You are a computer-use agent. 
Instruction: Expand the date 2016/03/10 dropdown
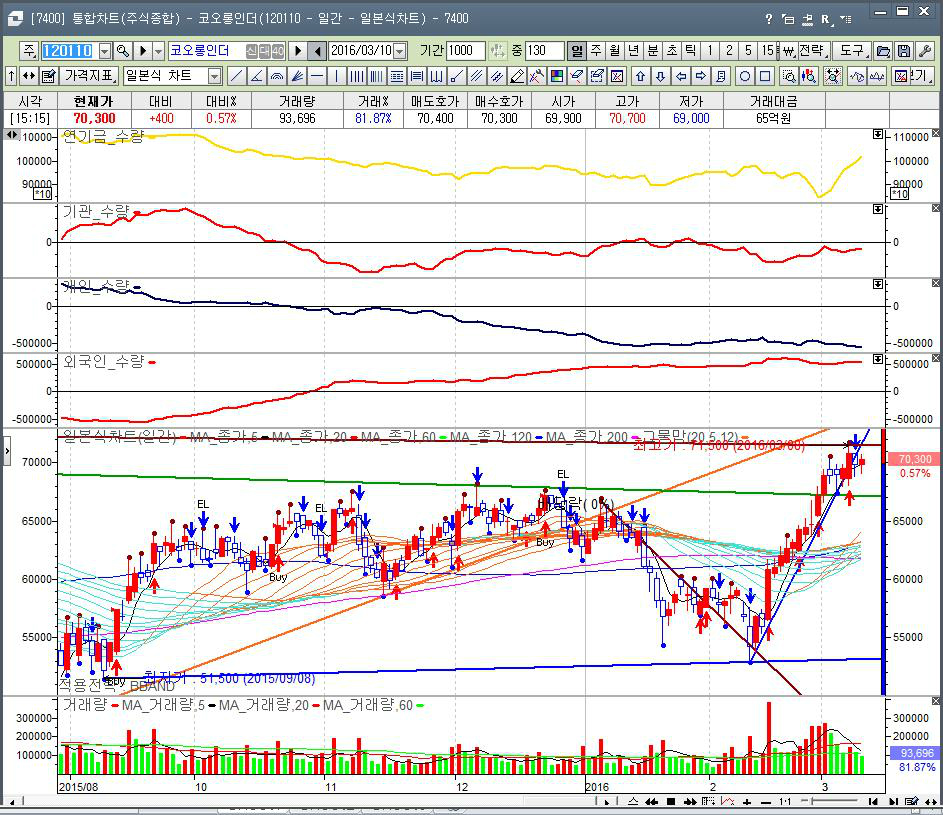click(x=400, y=51)
